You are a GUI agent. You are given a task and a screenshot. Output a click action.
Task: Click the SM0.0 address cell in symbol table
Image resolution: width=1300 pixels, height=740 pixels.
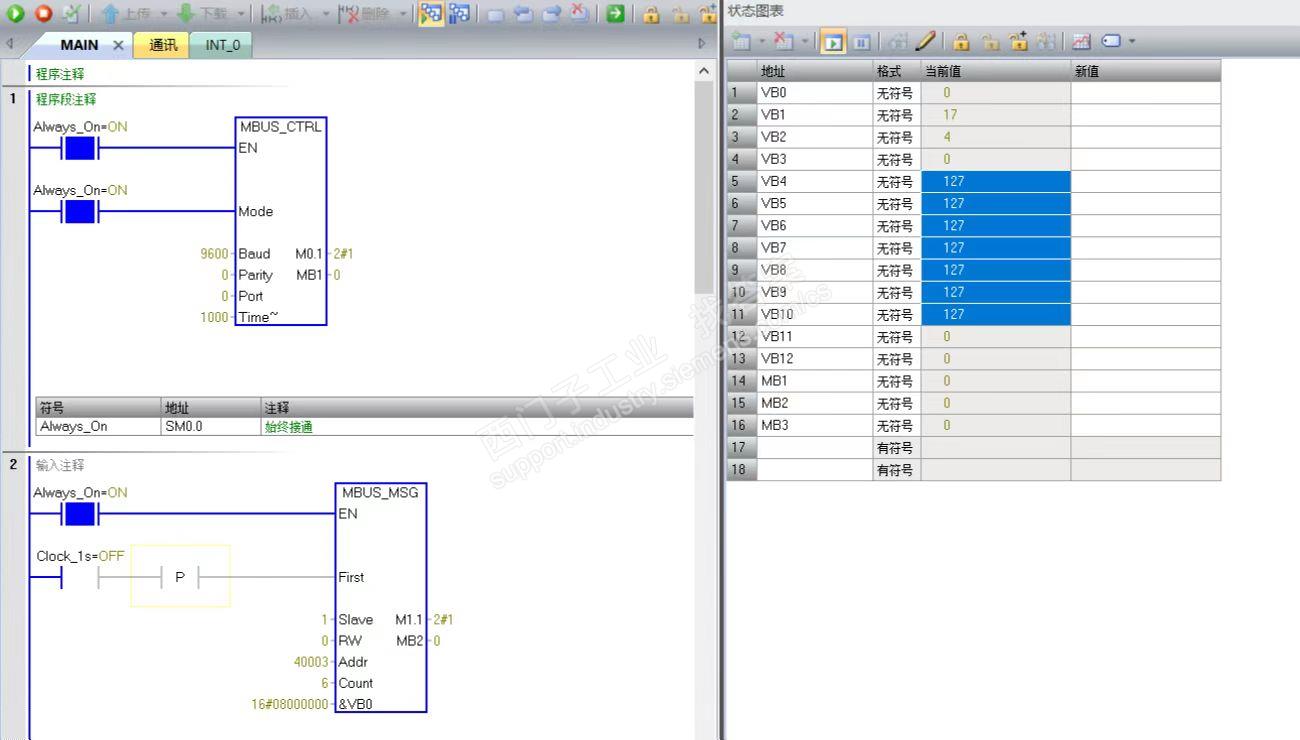(211, 426)
